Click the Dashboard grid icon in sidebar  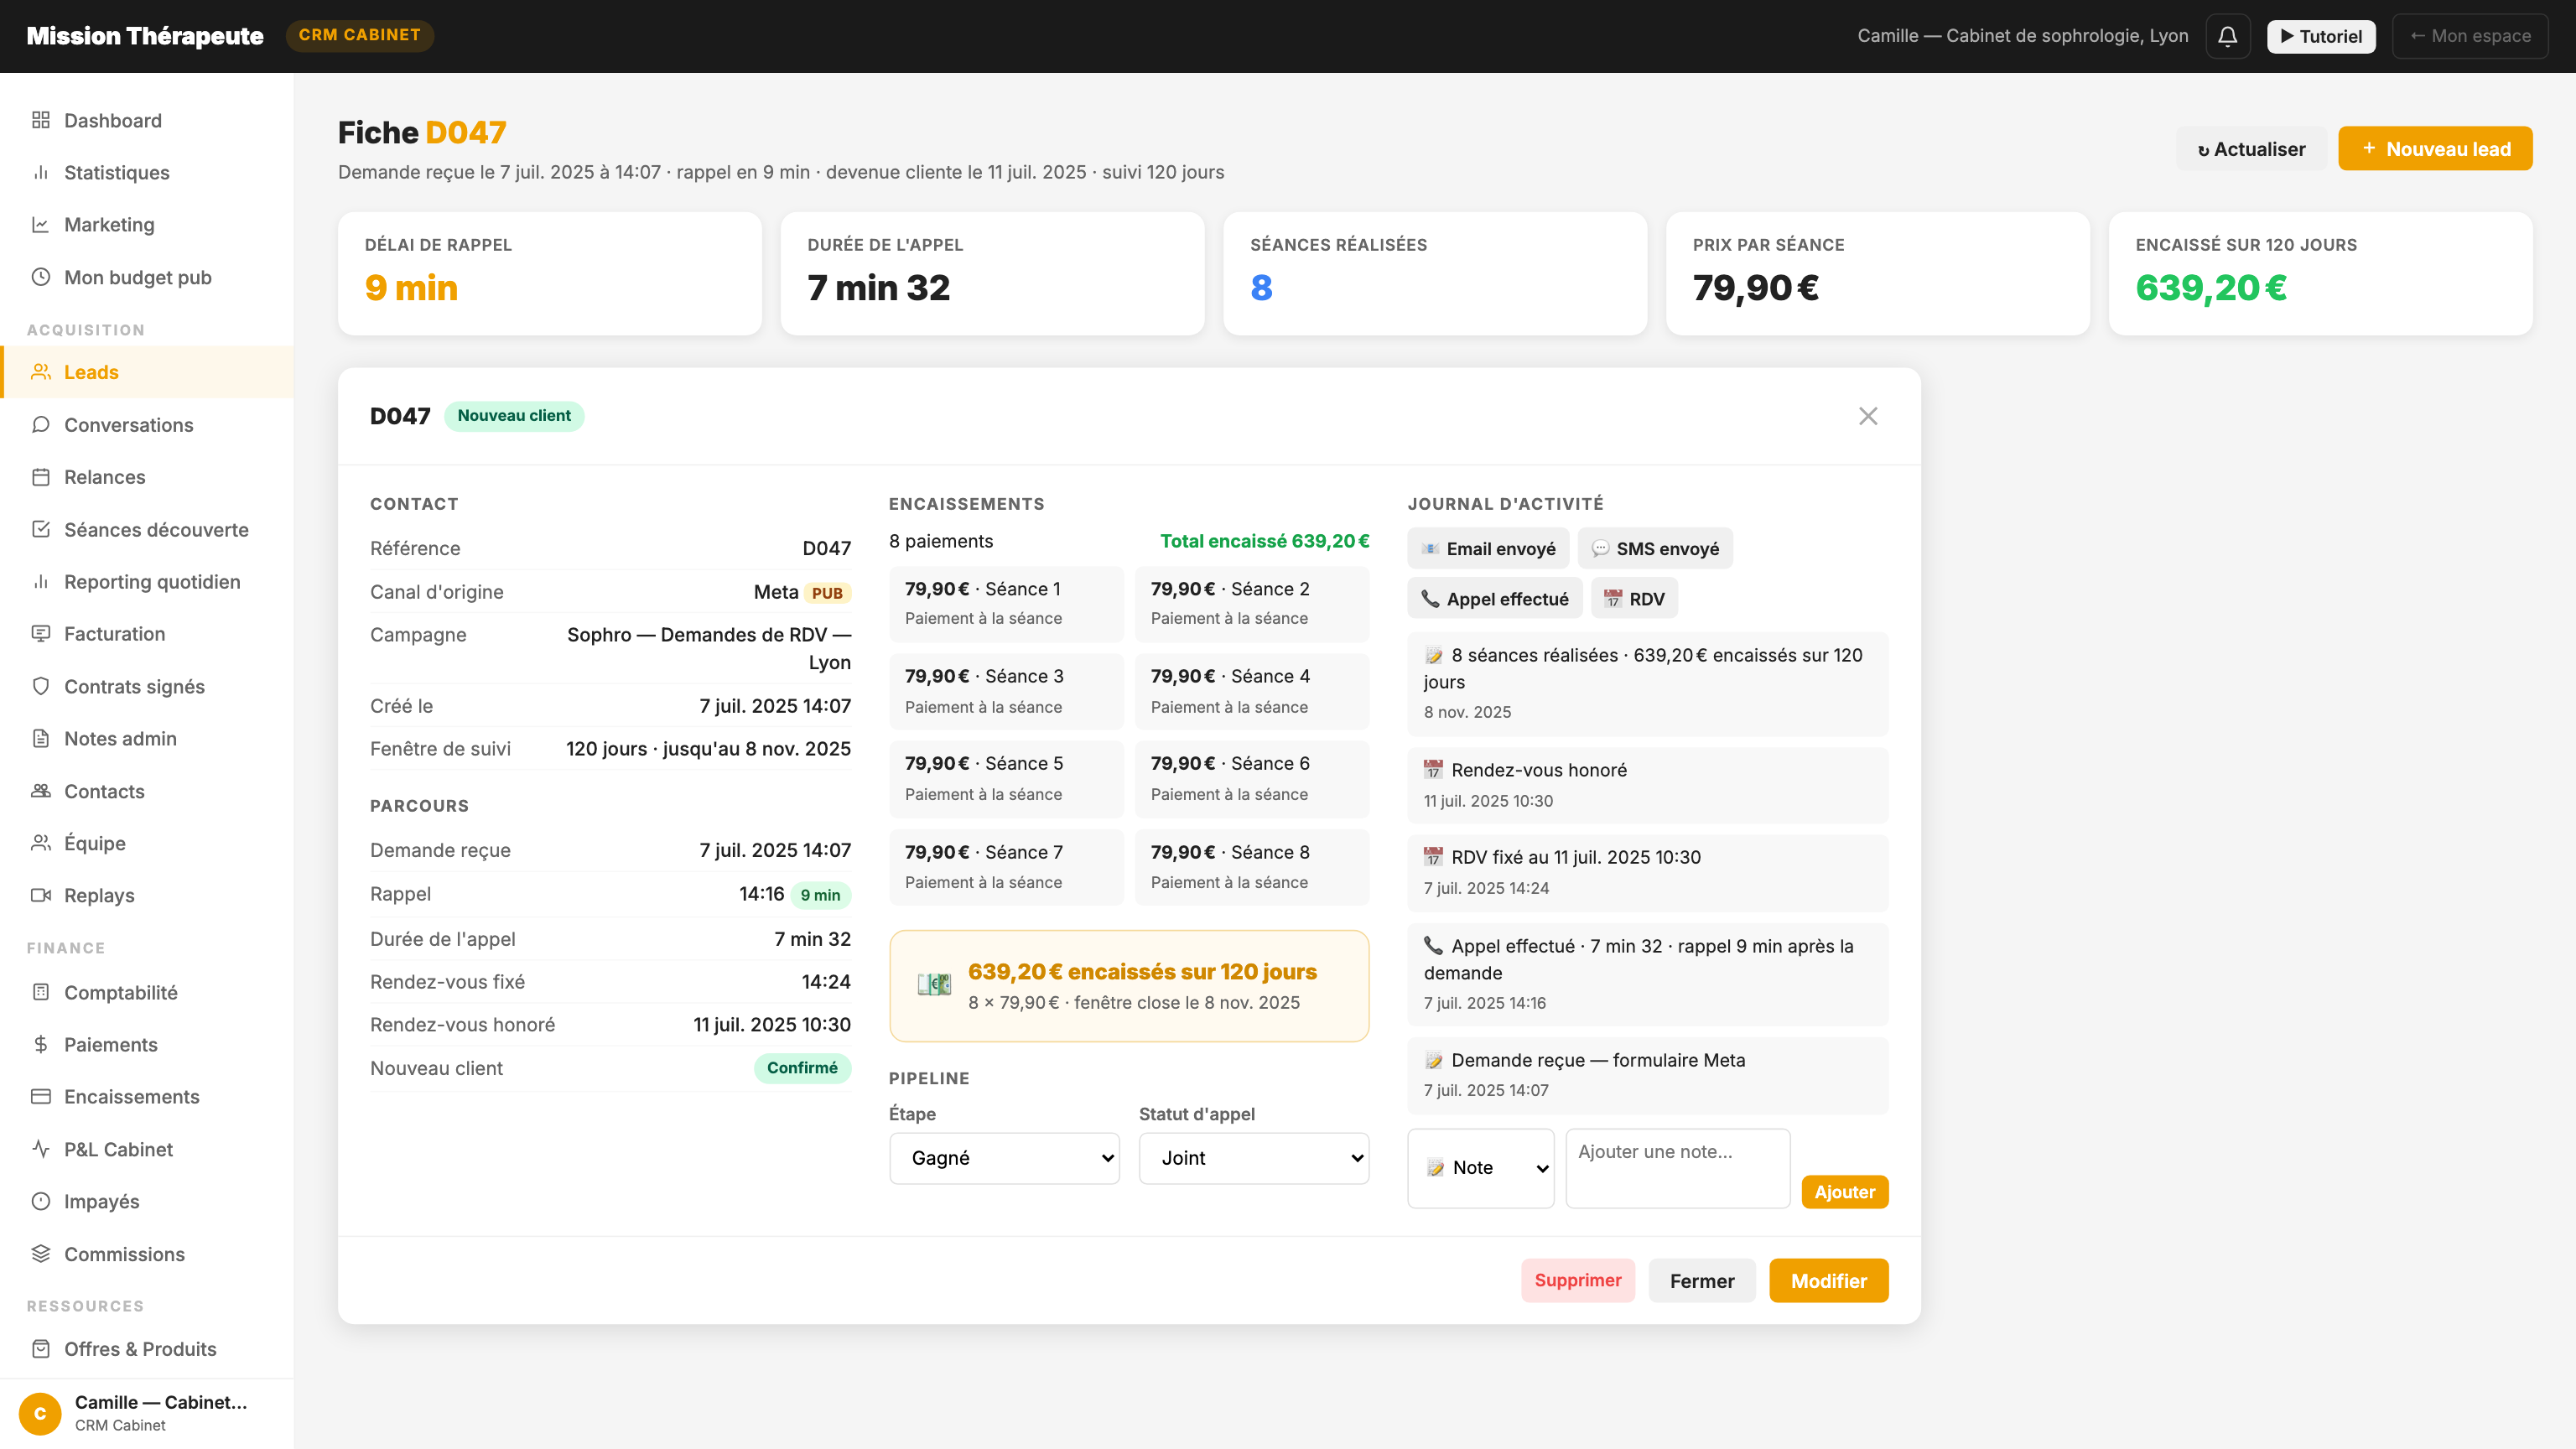41,120
